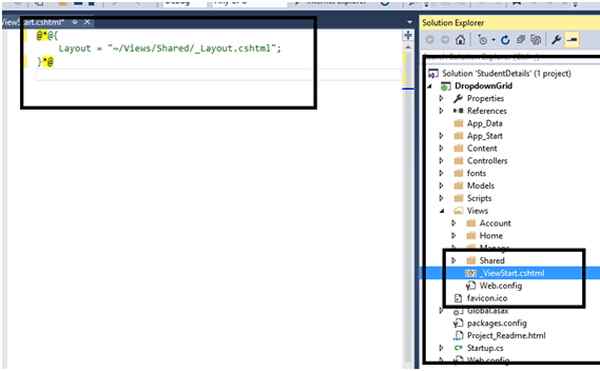This screenshot has width=600, height=371.
Task: Open the editor tab overflow dropdown arrow
Action: 410,23
